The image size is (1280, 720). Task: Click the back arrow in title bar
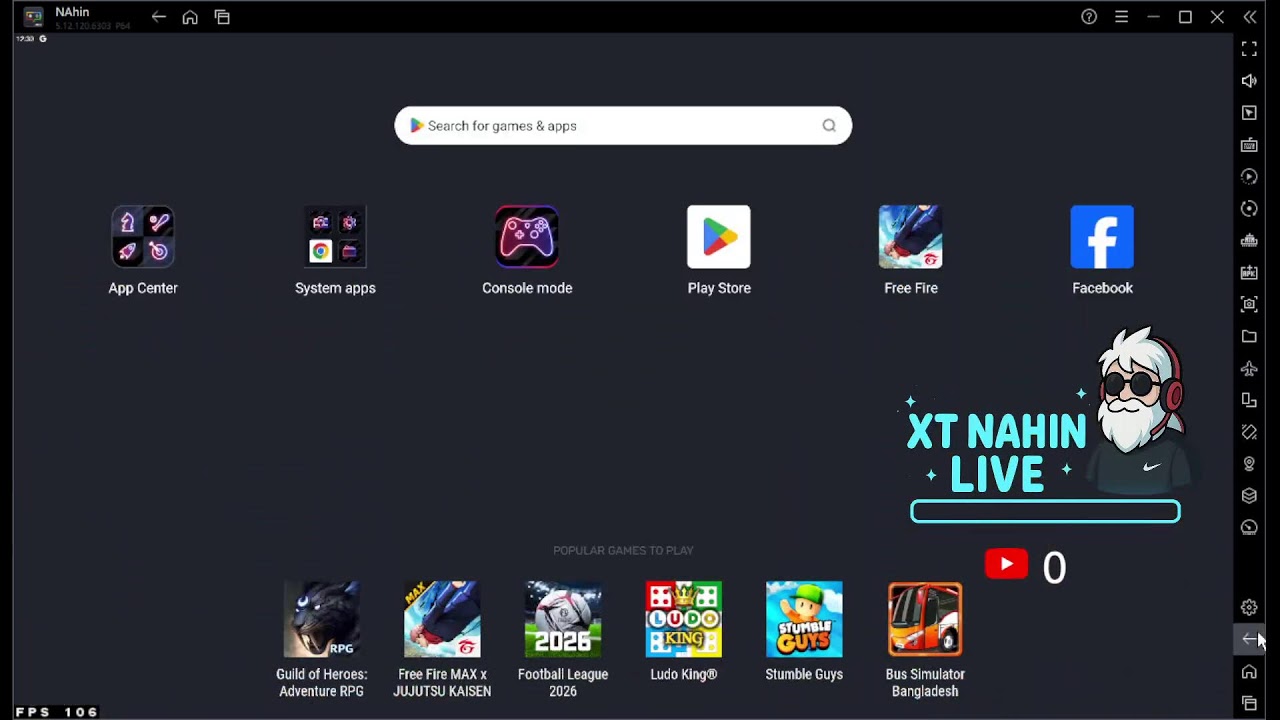(158, 17)
